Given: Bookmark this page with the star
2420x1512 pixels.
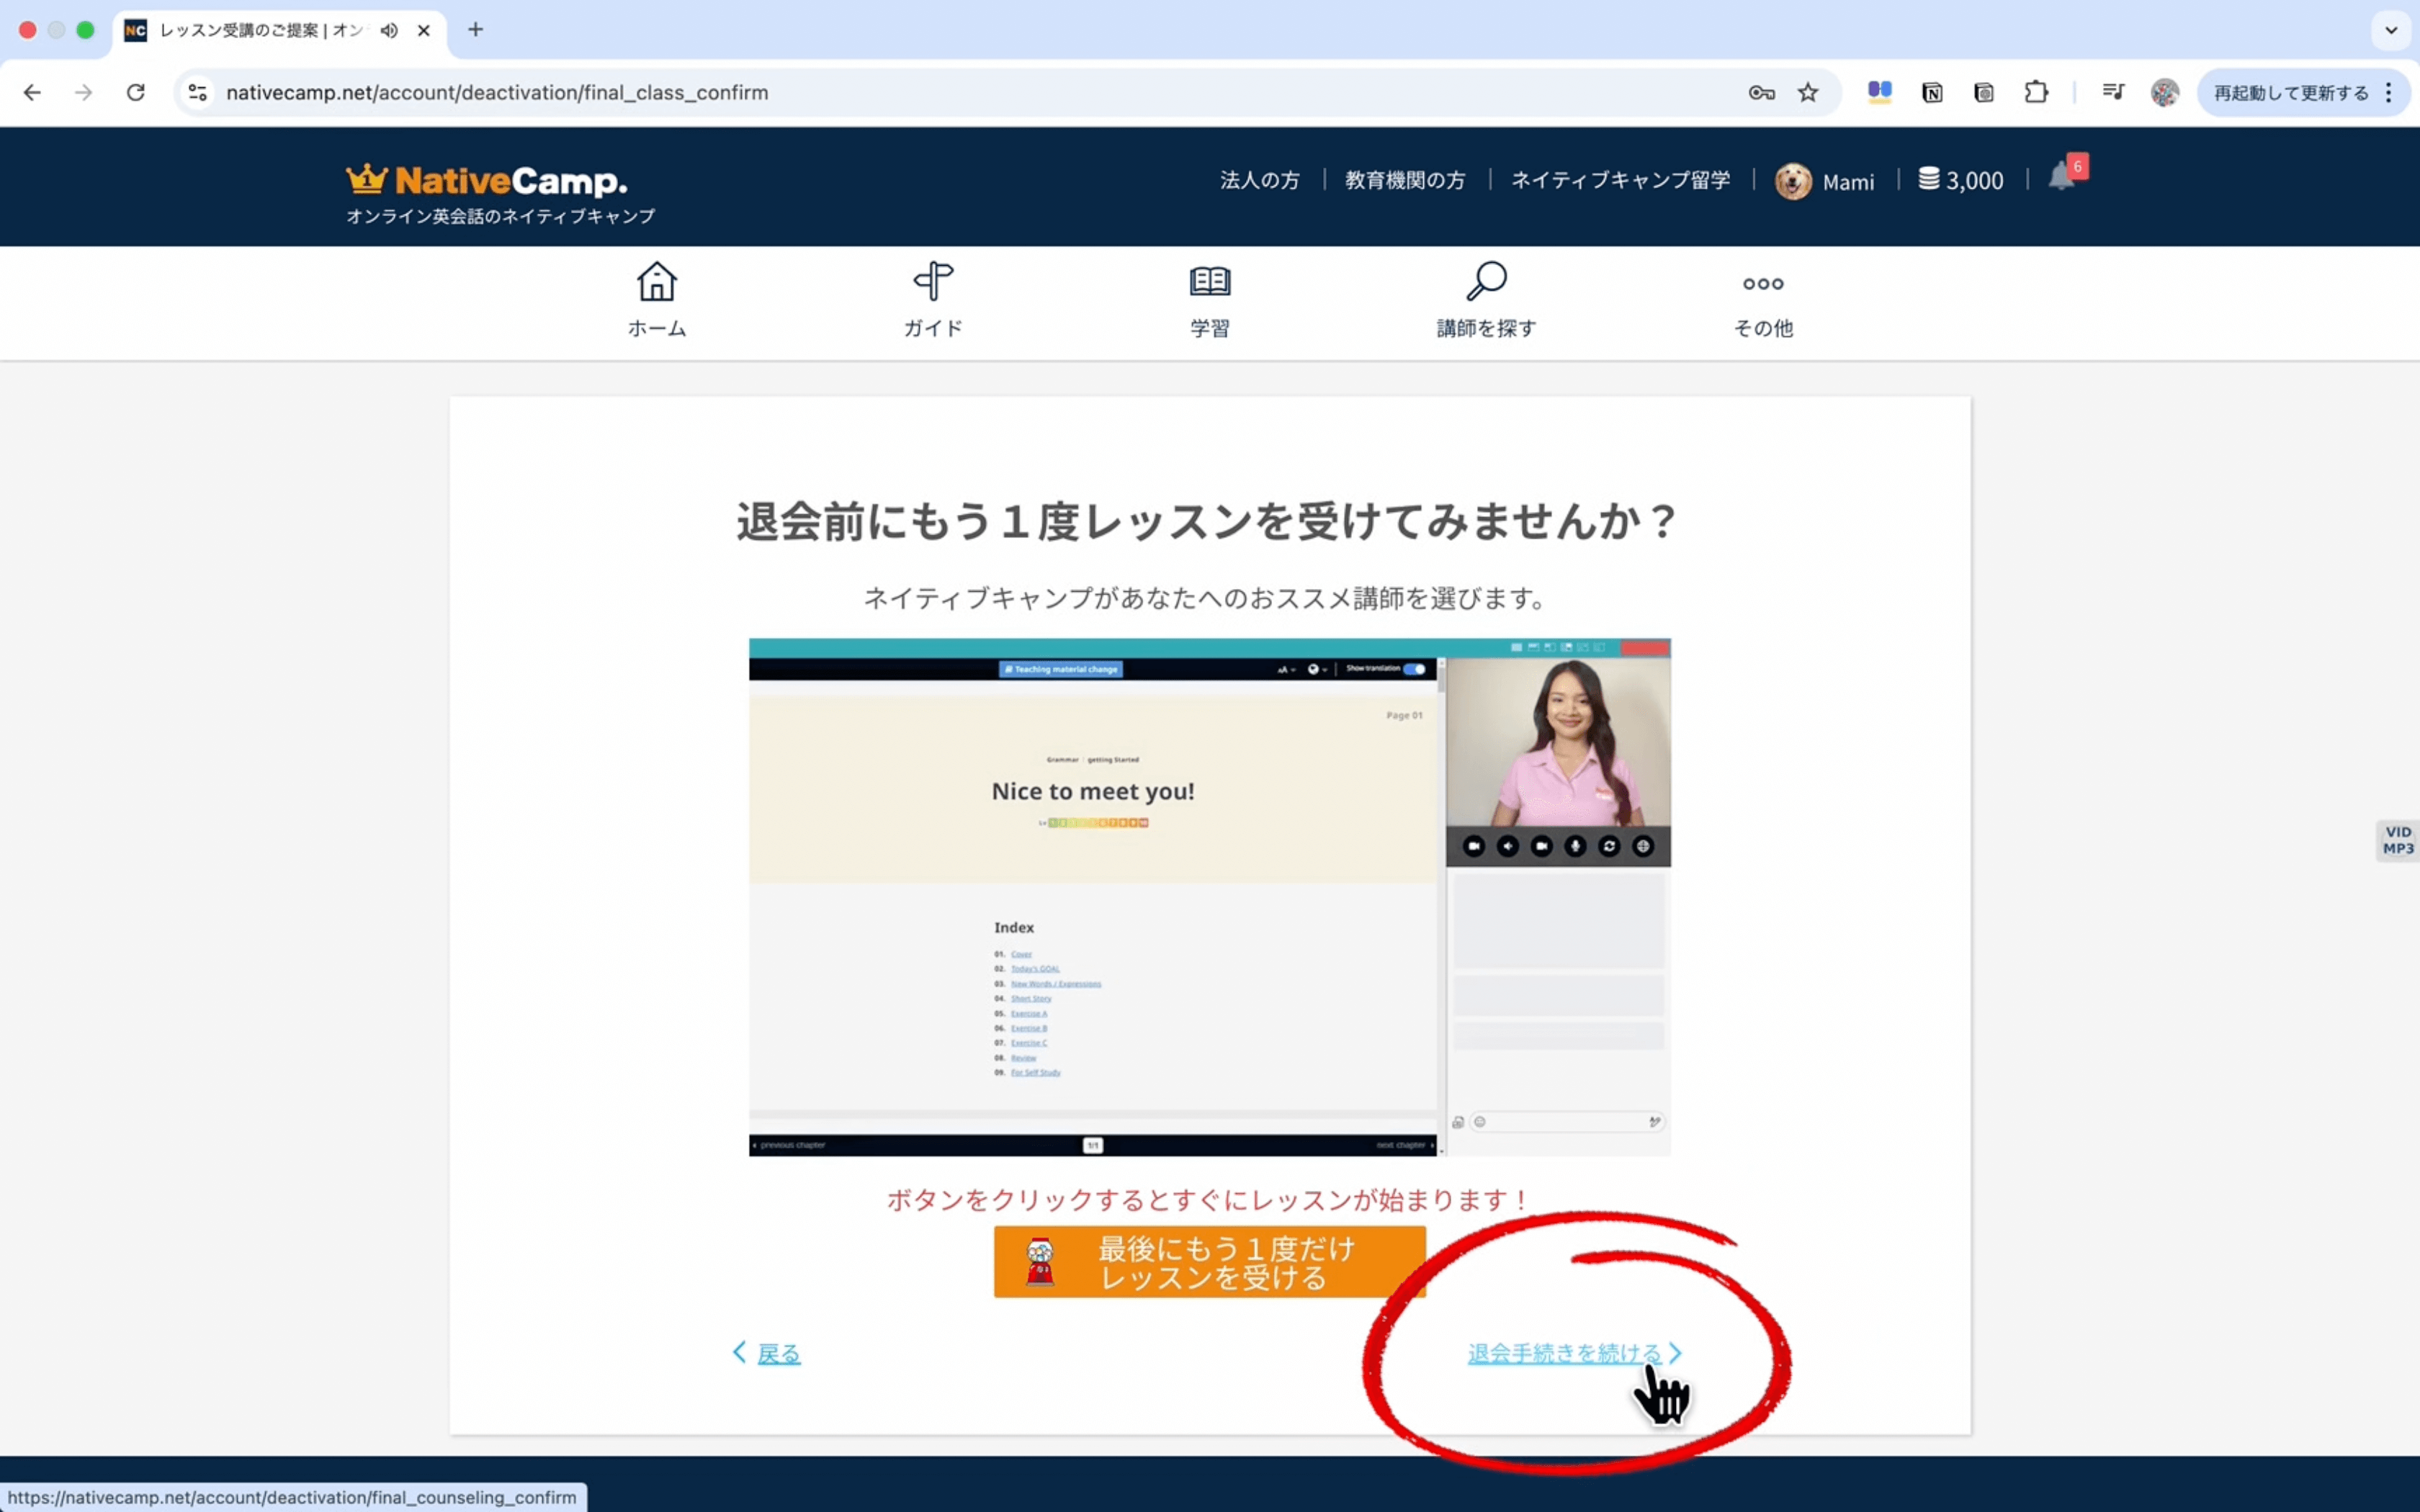Looking at the screenshot, I should coord(1808,93).
